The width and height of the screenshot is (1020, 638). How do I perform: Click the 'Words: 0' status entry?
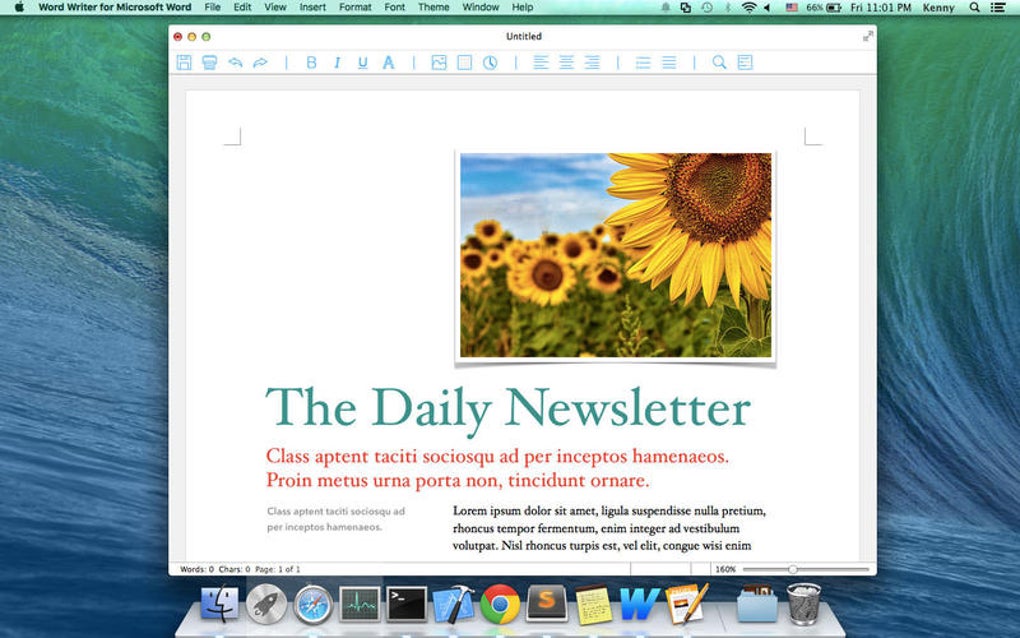tap(196, 569)
